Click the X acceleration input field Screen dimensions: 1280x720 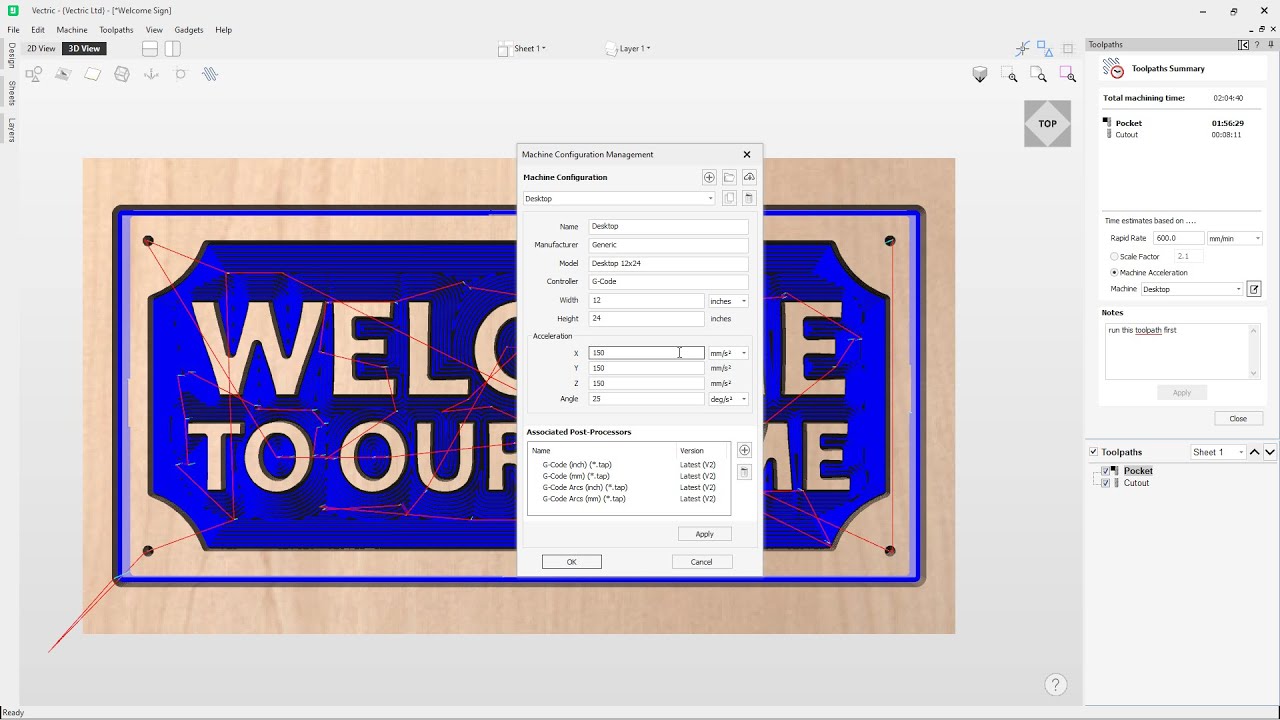point(646,353)
